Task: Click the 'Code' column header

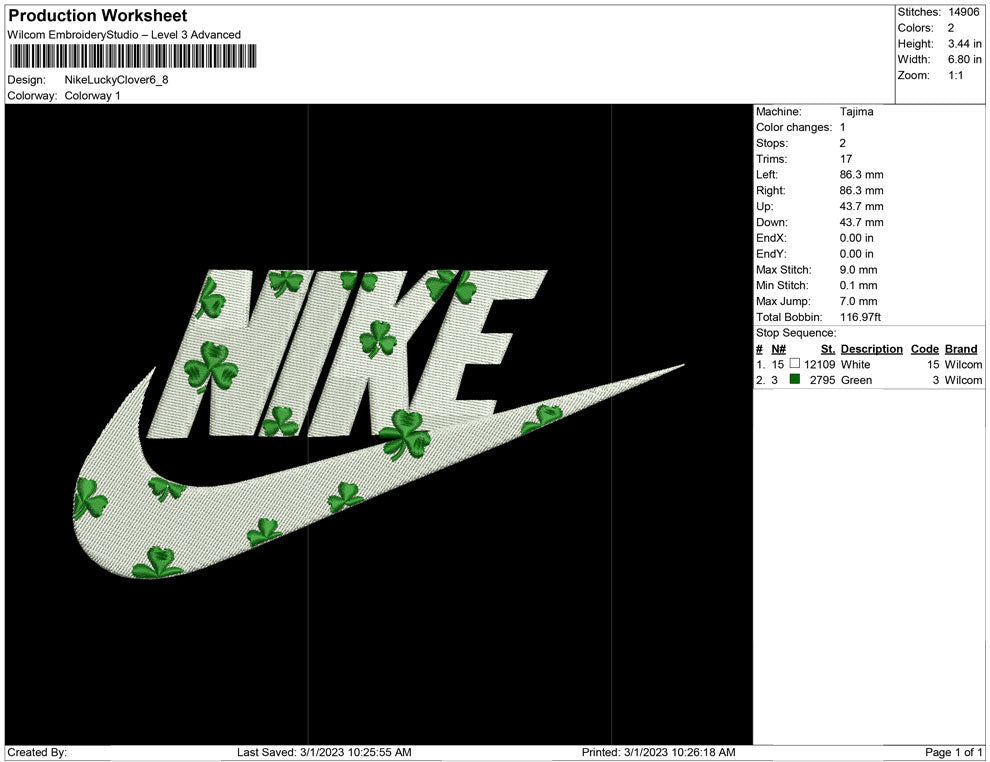Action: (x=925, y=349)
